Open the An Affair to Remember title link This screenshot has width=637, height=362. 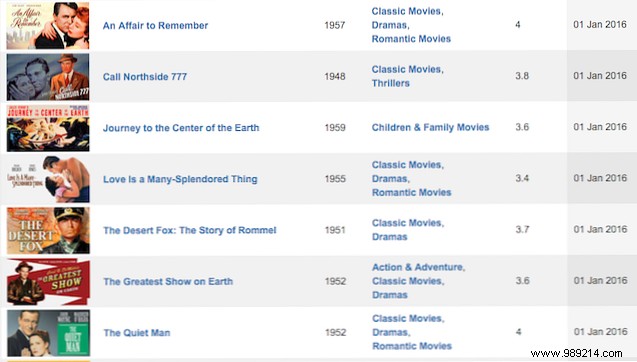click(155, 26)
